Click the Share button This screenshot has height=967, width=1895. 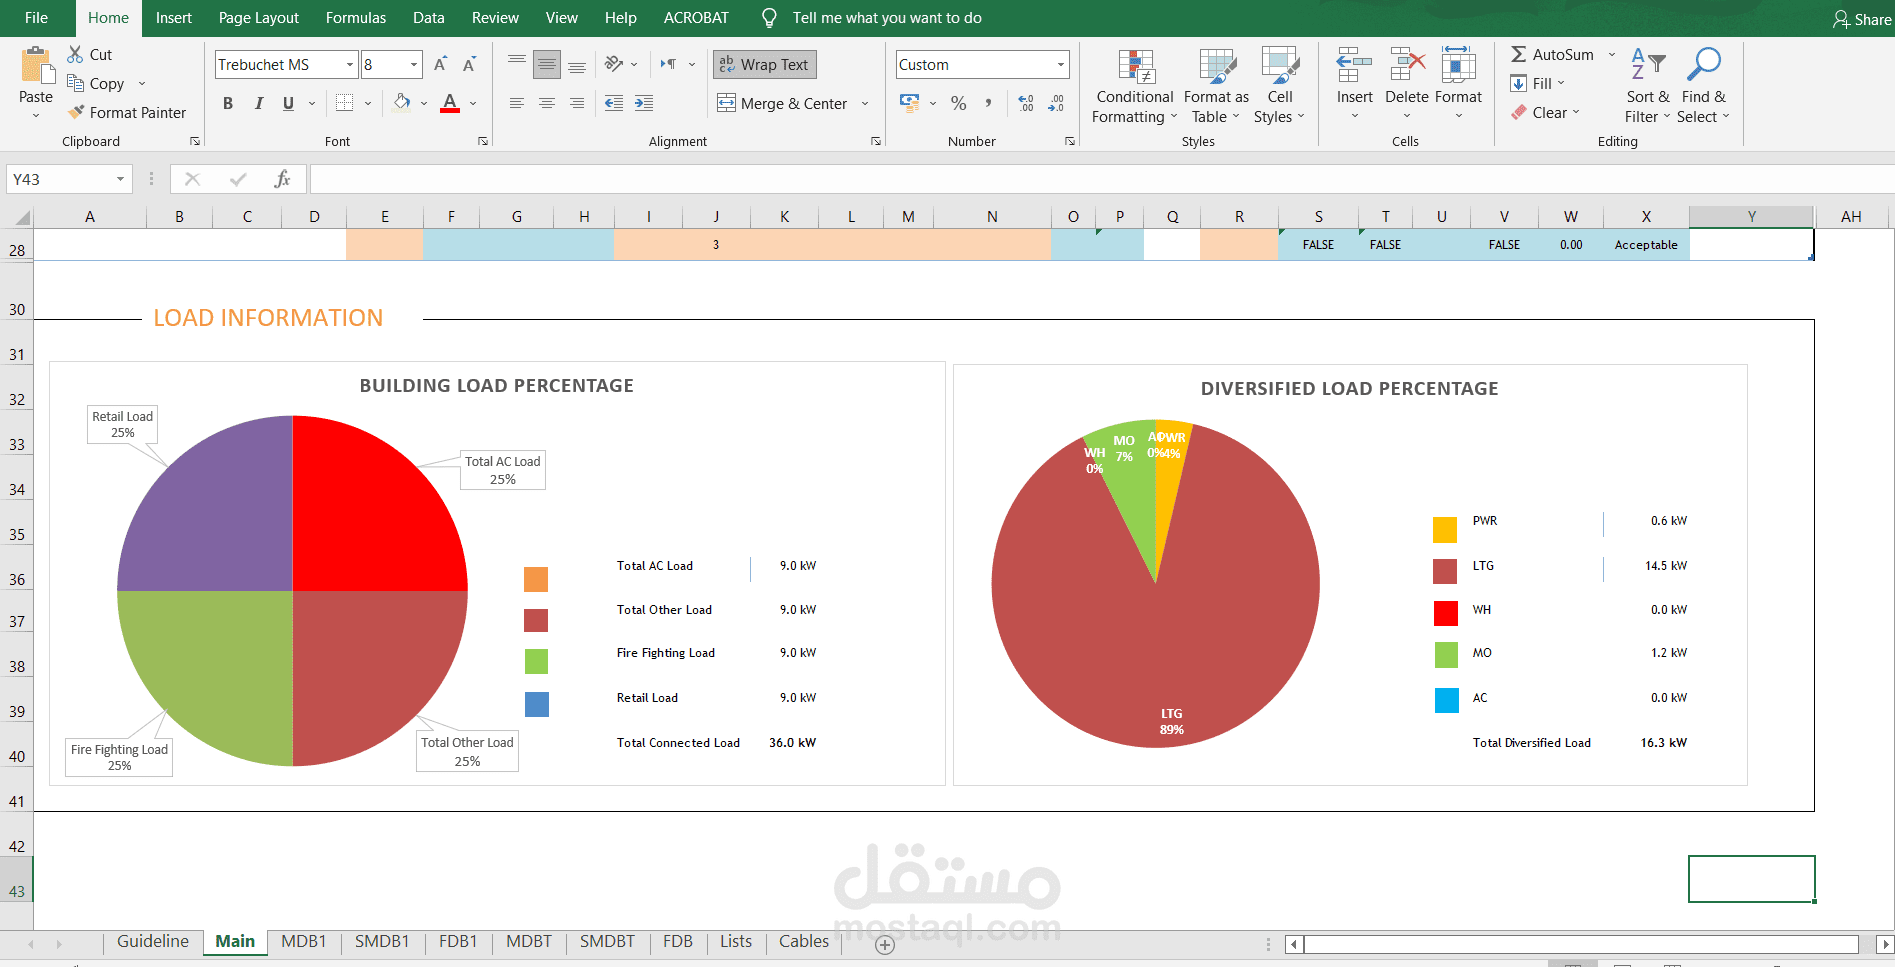[1862, 19]
